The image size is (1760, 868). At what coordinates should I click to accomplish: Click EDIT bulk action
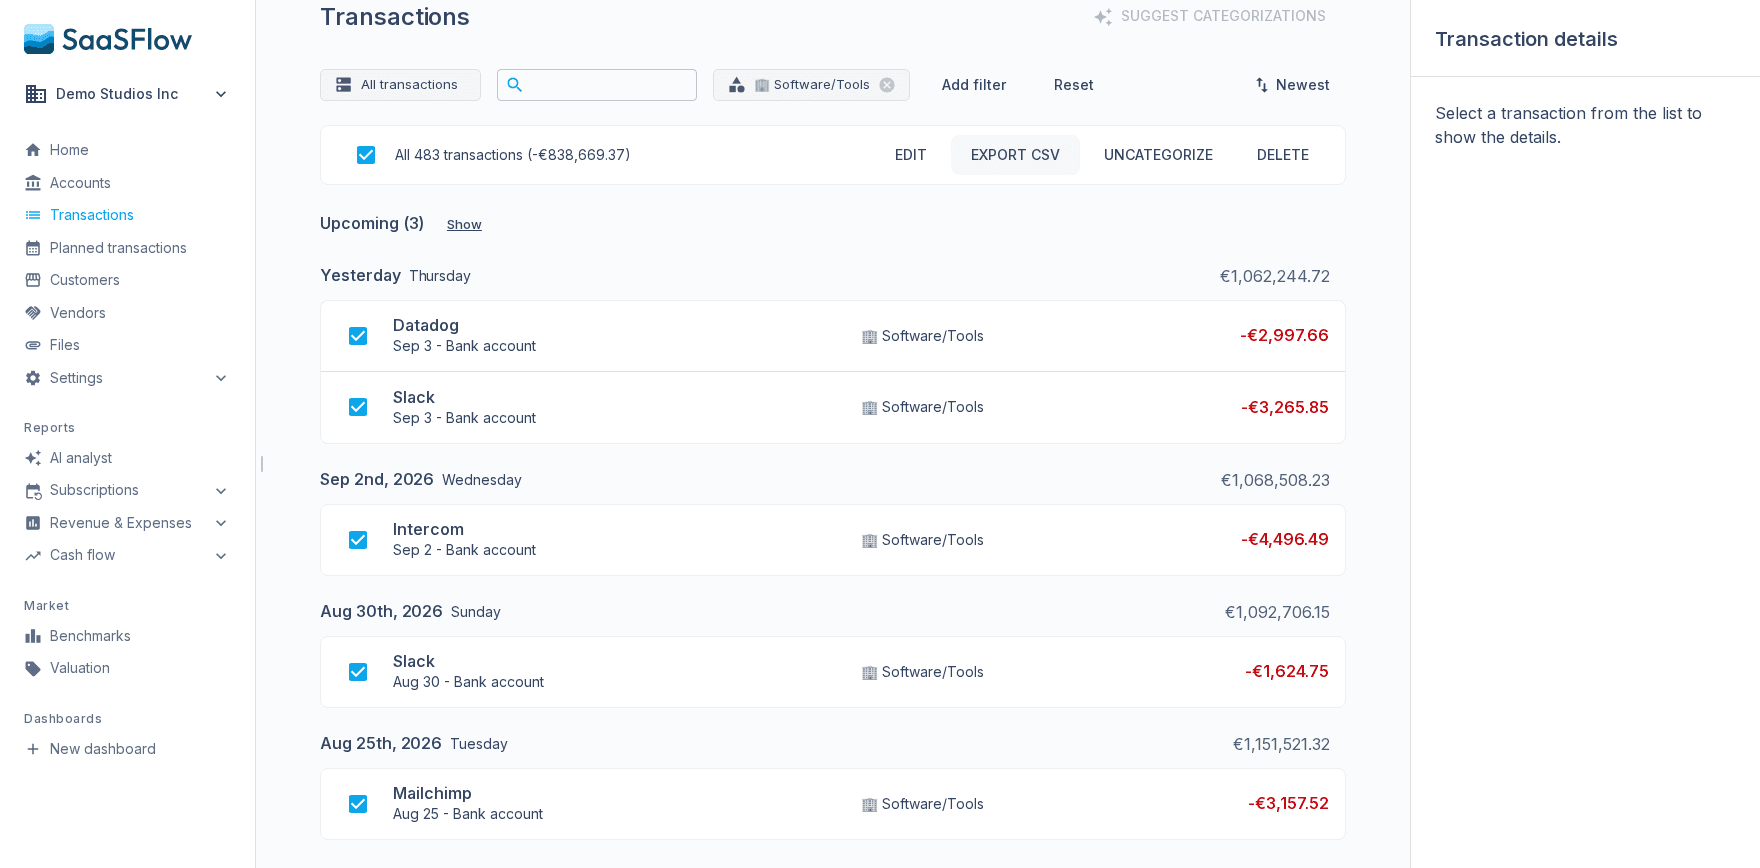tap(911, 155)
